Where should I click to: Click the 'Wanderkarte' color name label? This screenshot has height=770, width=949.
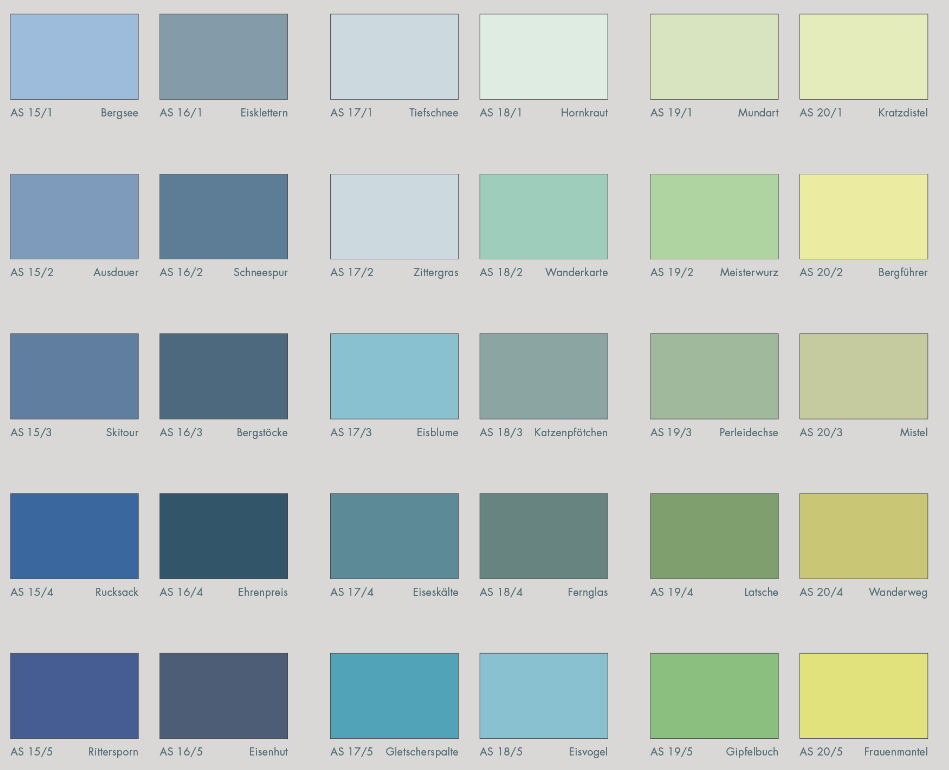click(576, 272)
